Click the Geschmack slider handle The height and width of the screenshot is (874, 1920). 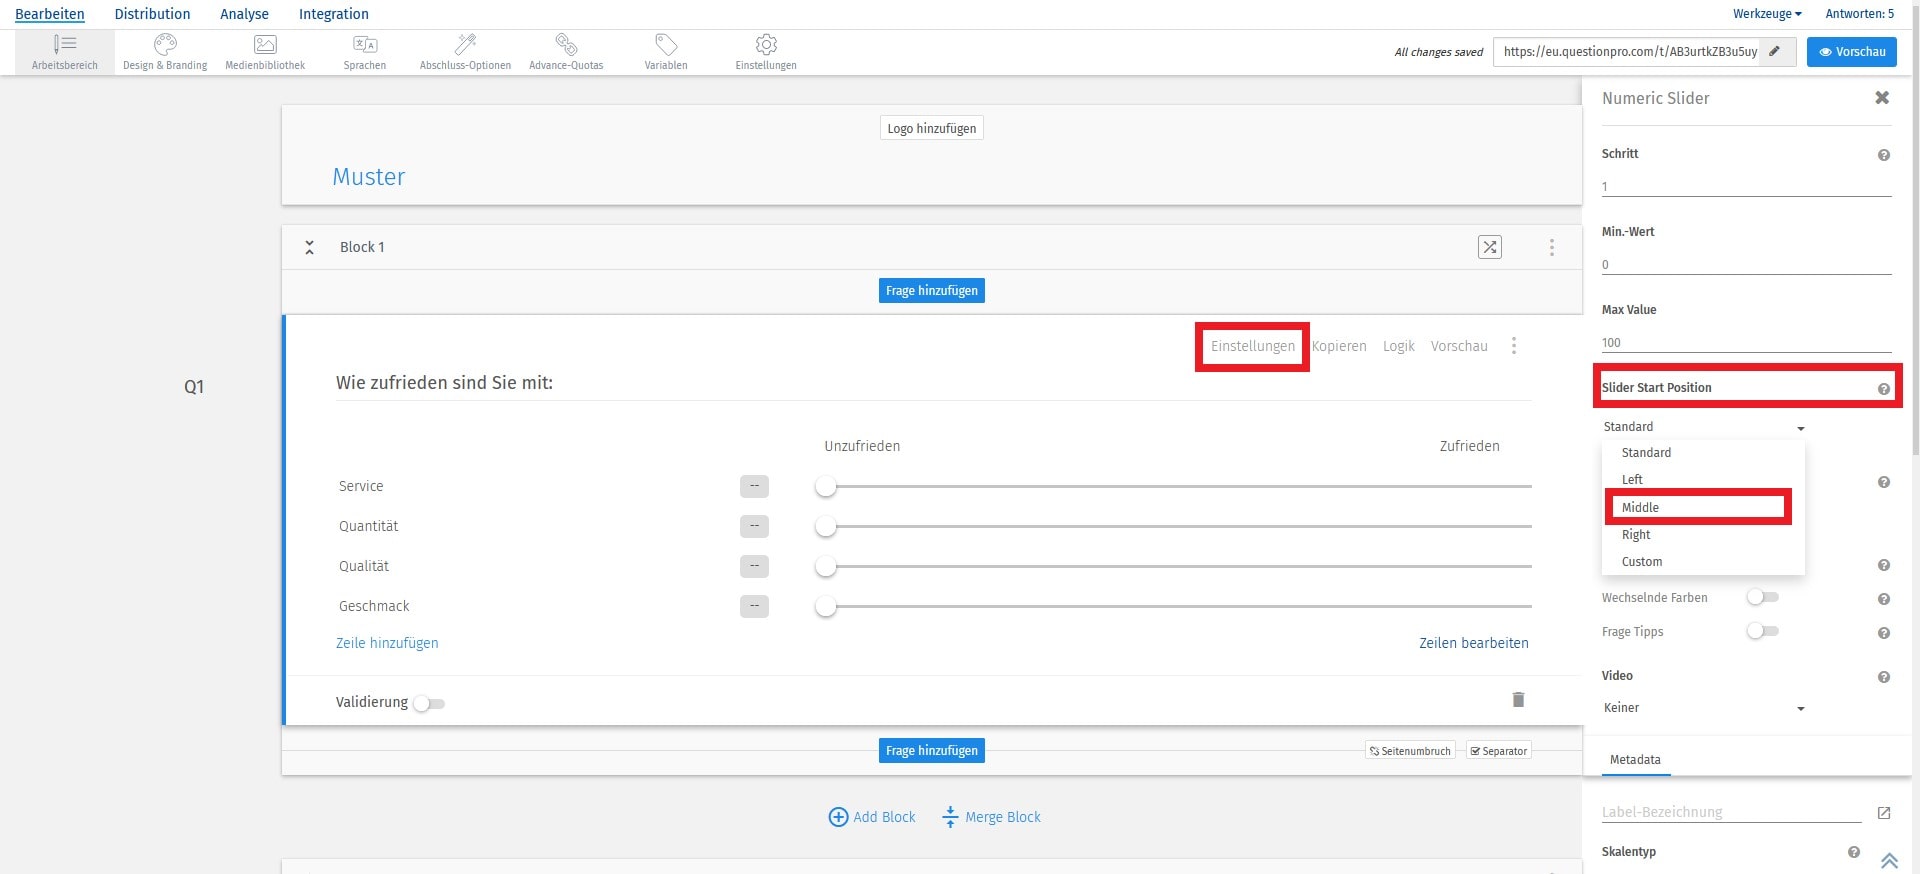point(825,606)
